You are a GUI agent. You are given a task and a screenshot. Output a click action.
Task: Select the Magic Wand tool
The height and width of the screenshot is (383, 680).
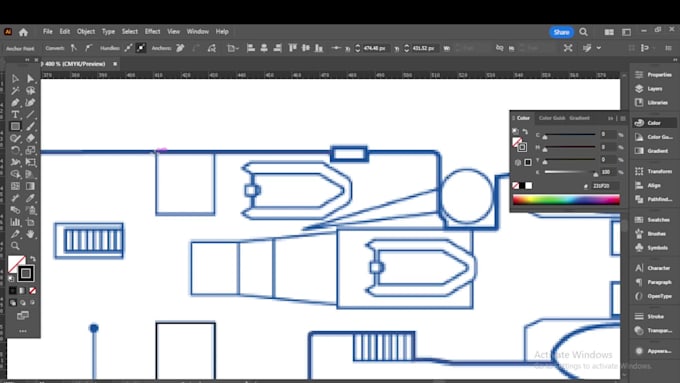(15, 90)
